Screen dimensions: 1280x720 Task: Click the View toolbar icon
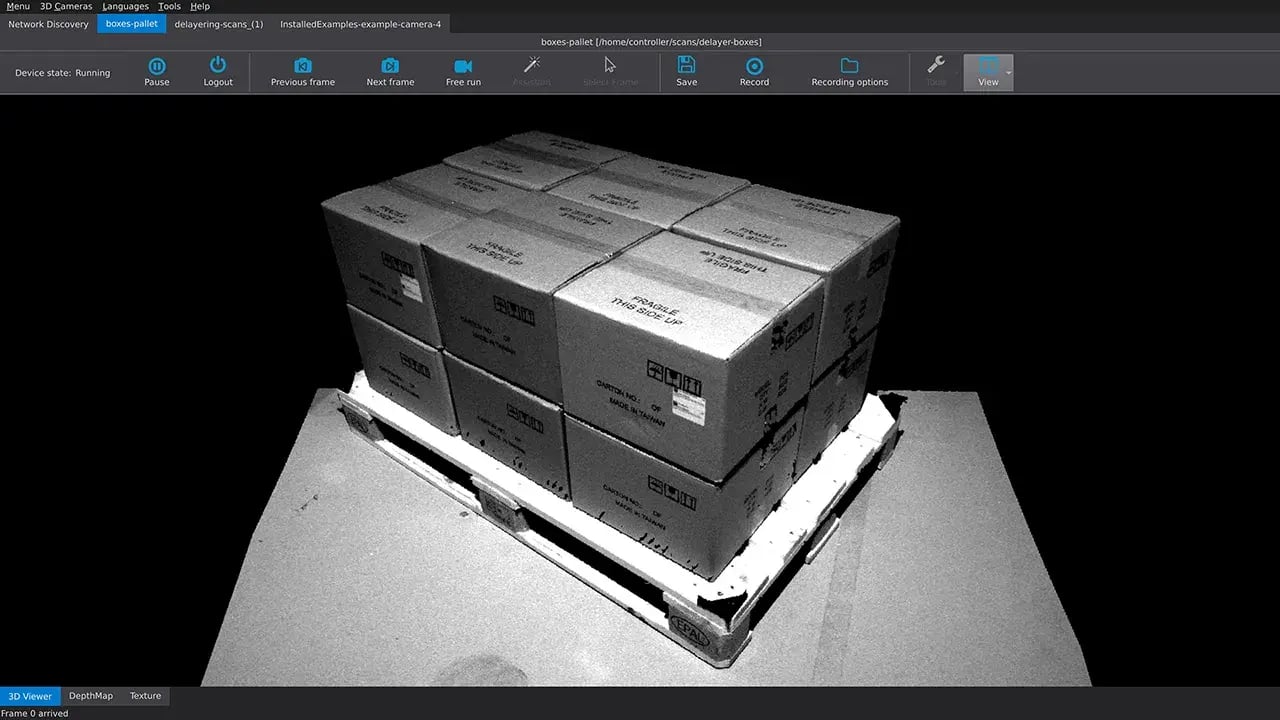coord(987,70)
